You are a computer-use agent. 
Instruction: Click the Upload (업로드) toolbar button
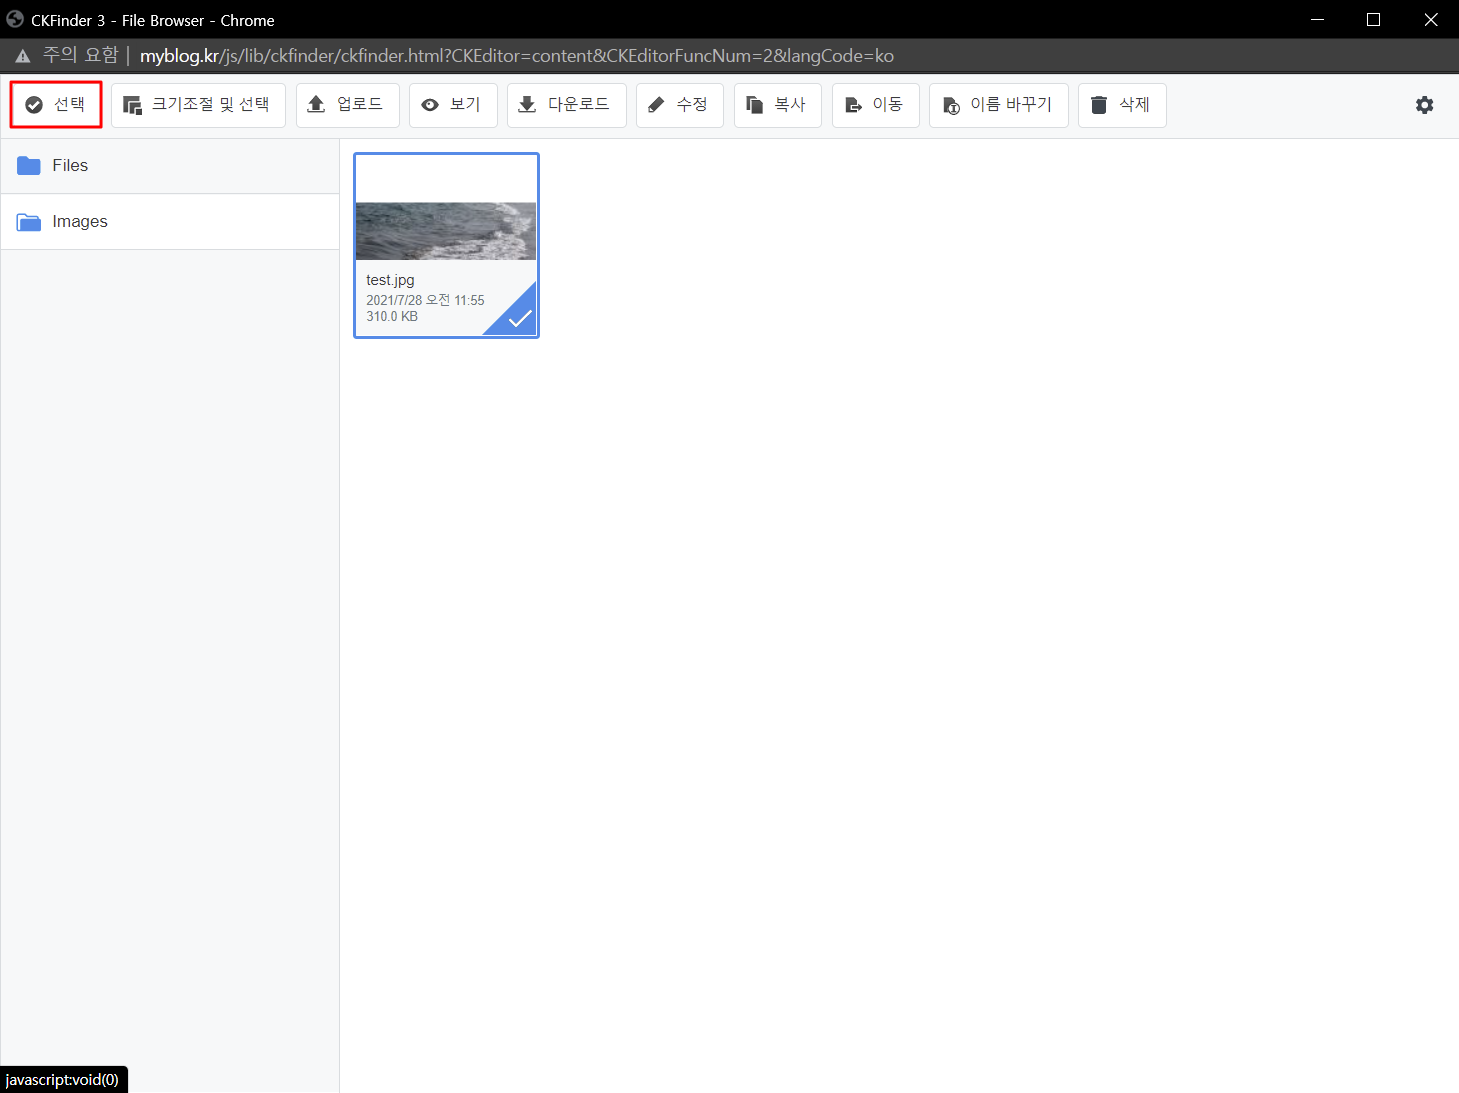[347, 105]
